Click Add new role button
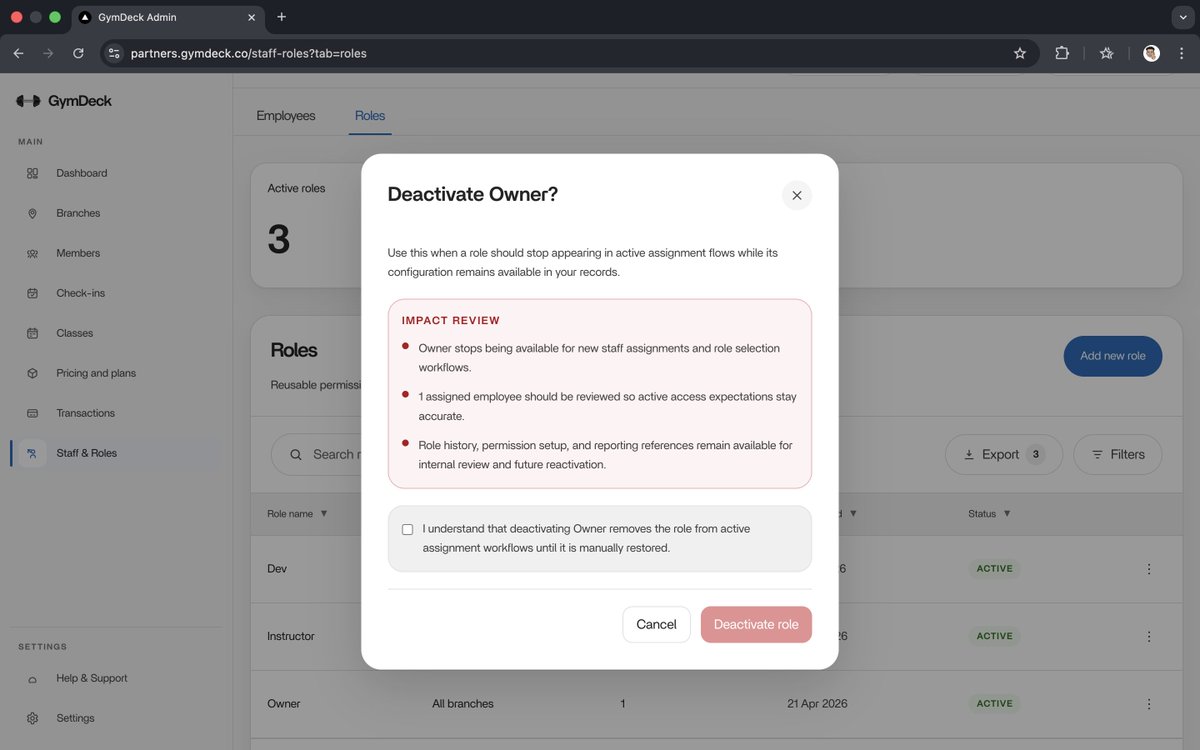 (x=1113, y=356)
